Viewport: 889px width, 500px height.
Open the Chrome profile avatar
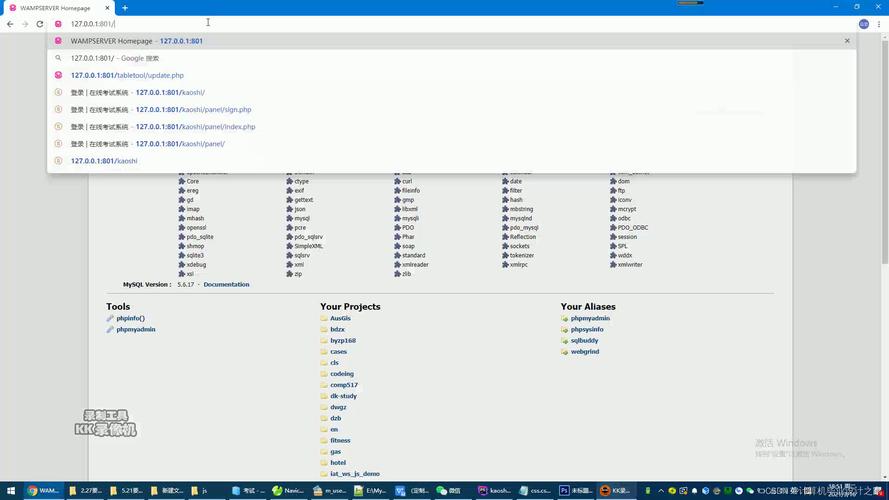click(x=863, y=24)
